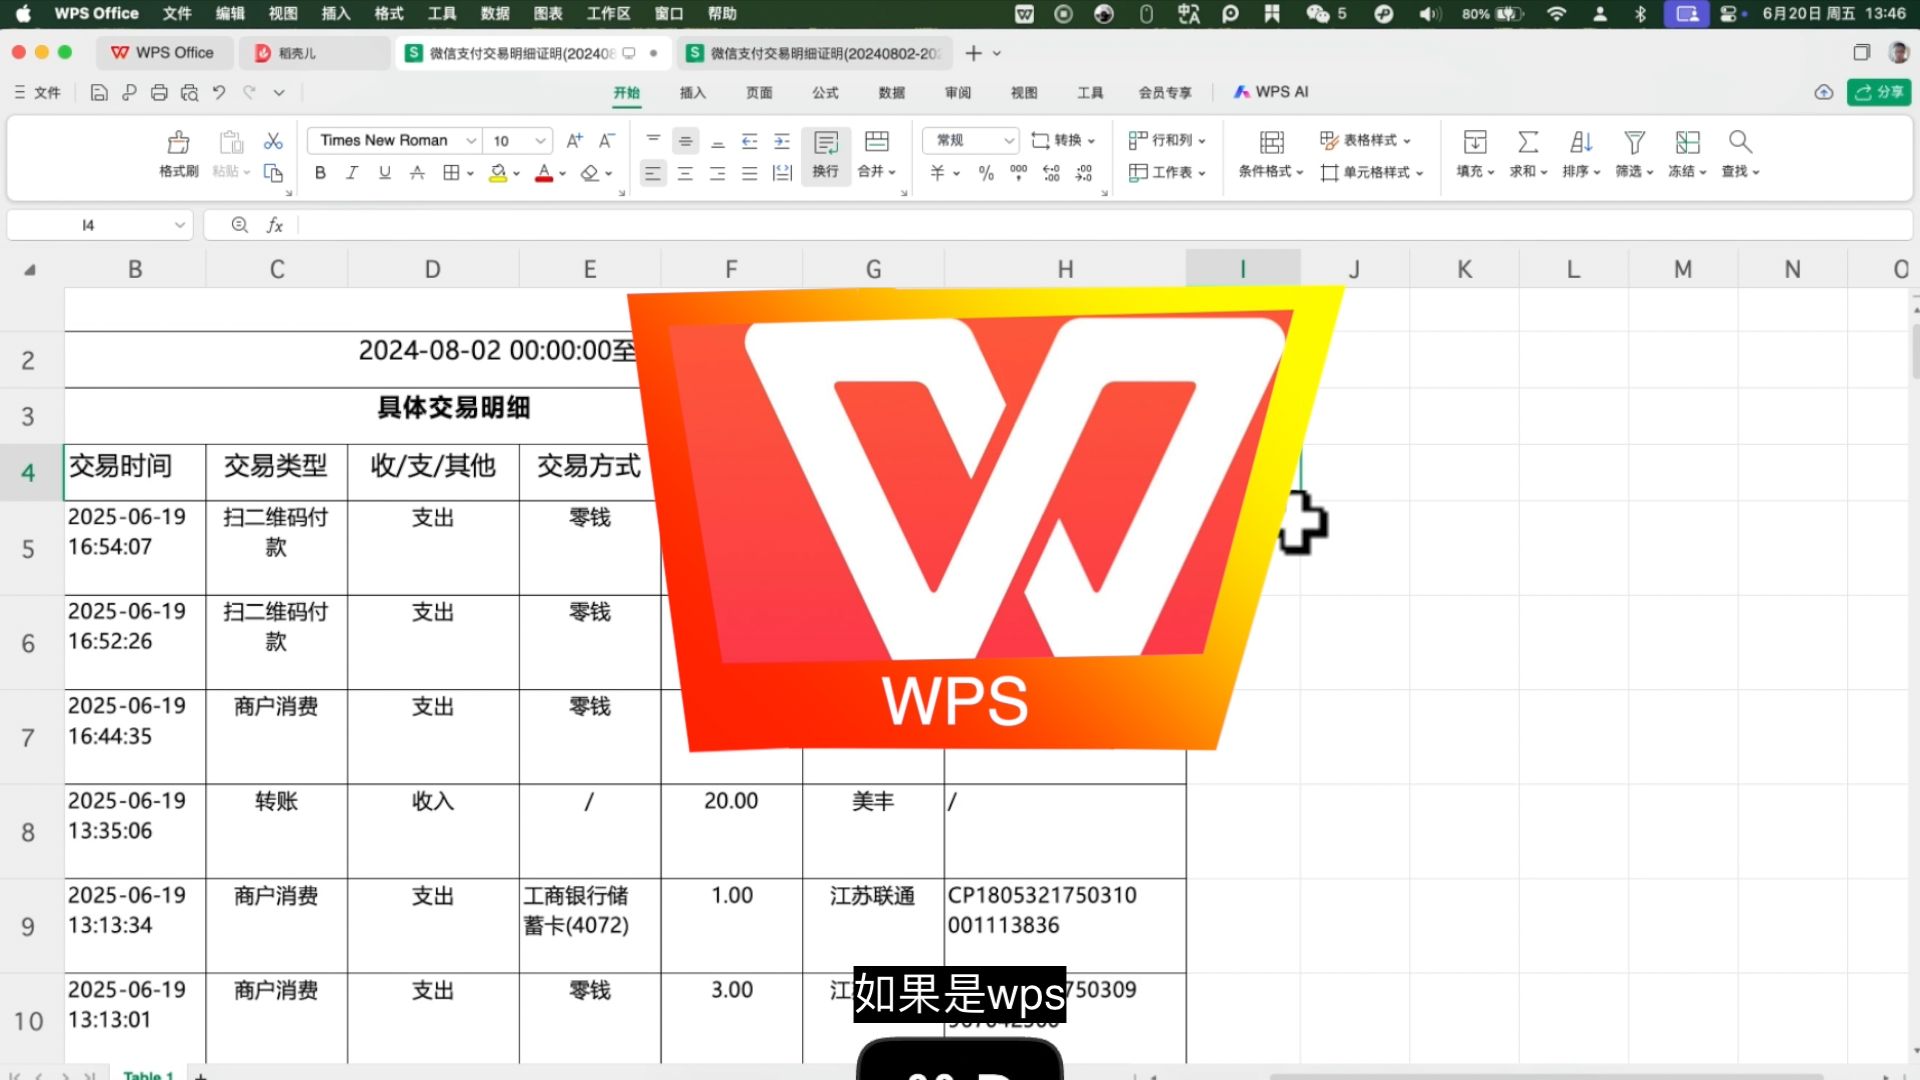Click the thousands separator (000) icon

1018,173
